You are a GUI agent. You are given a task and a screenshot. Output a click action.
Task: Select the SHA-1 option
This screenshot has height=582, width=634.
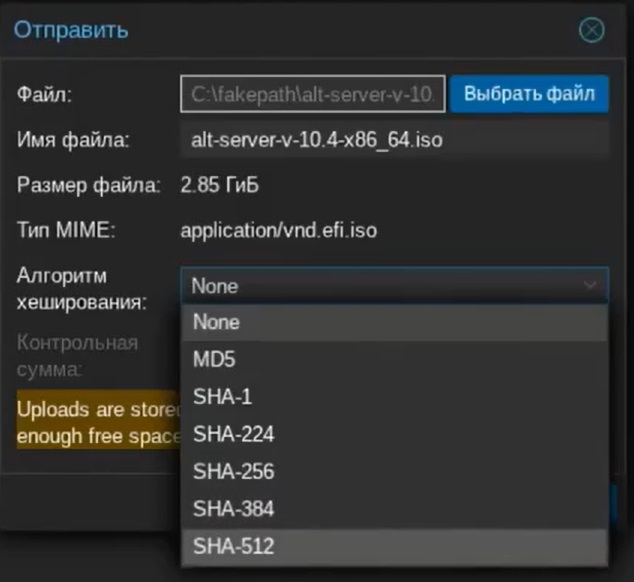pos(223,397)
